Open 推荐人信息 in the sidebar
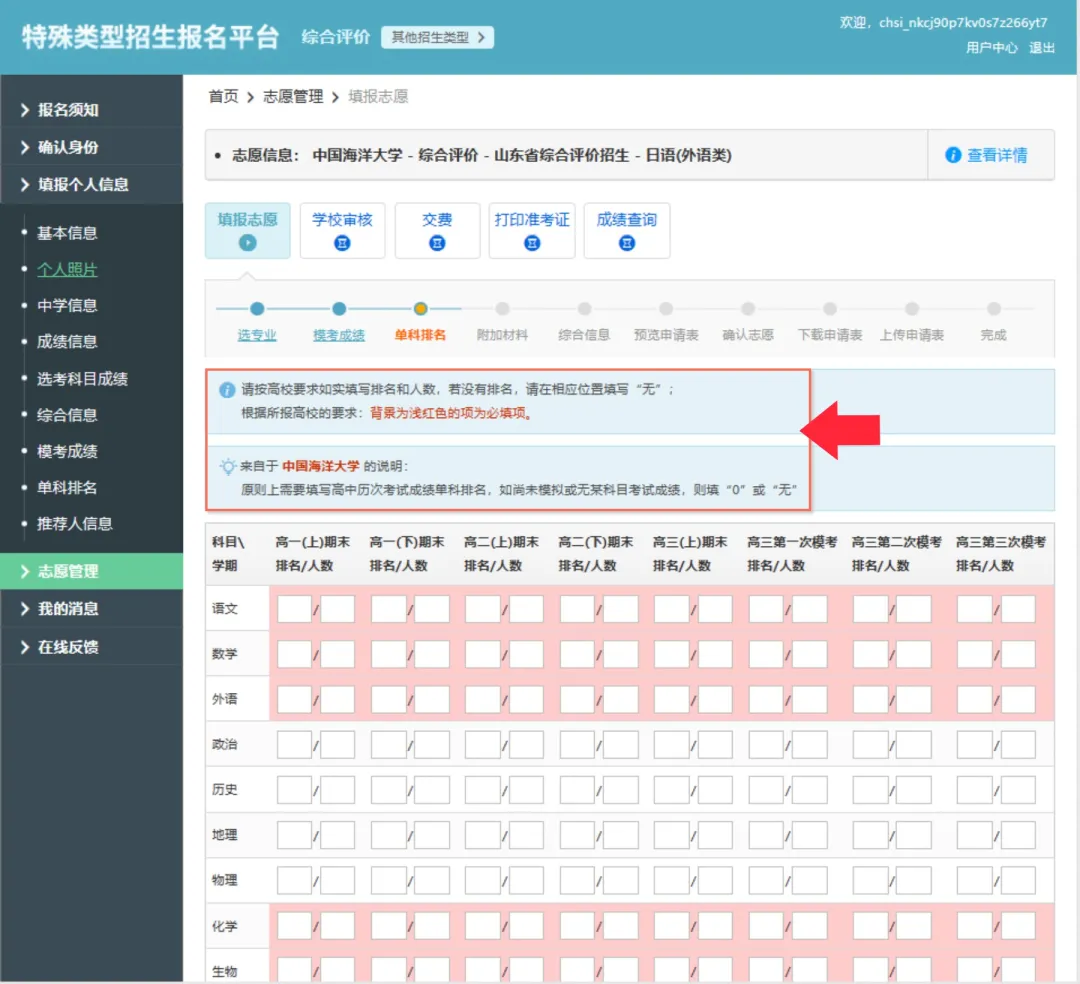 coord(74,524)
